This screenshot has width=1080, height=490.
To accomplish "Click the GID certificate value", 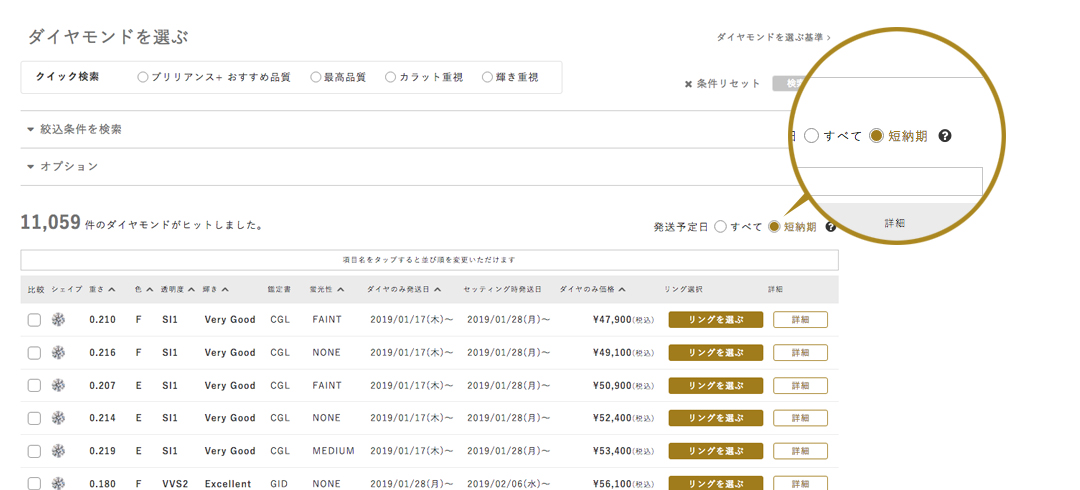I will [x=280, y=484].
